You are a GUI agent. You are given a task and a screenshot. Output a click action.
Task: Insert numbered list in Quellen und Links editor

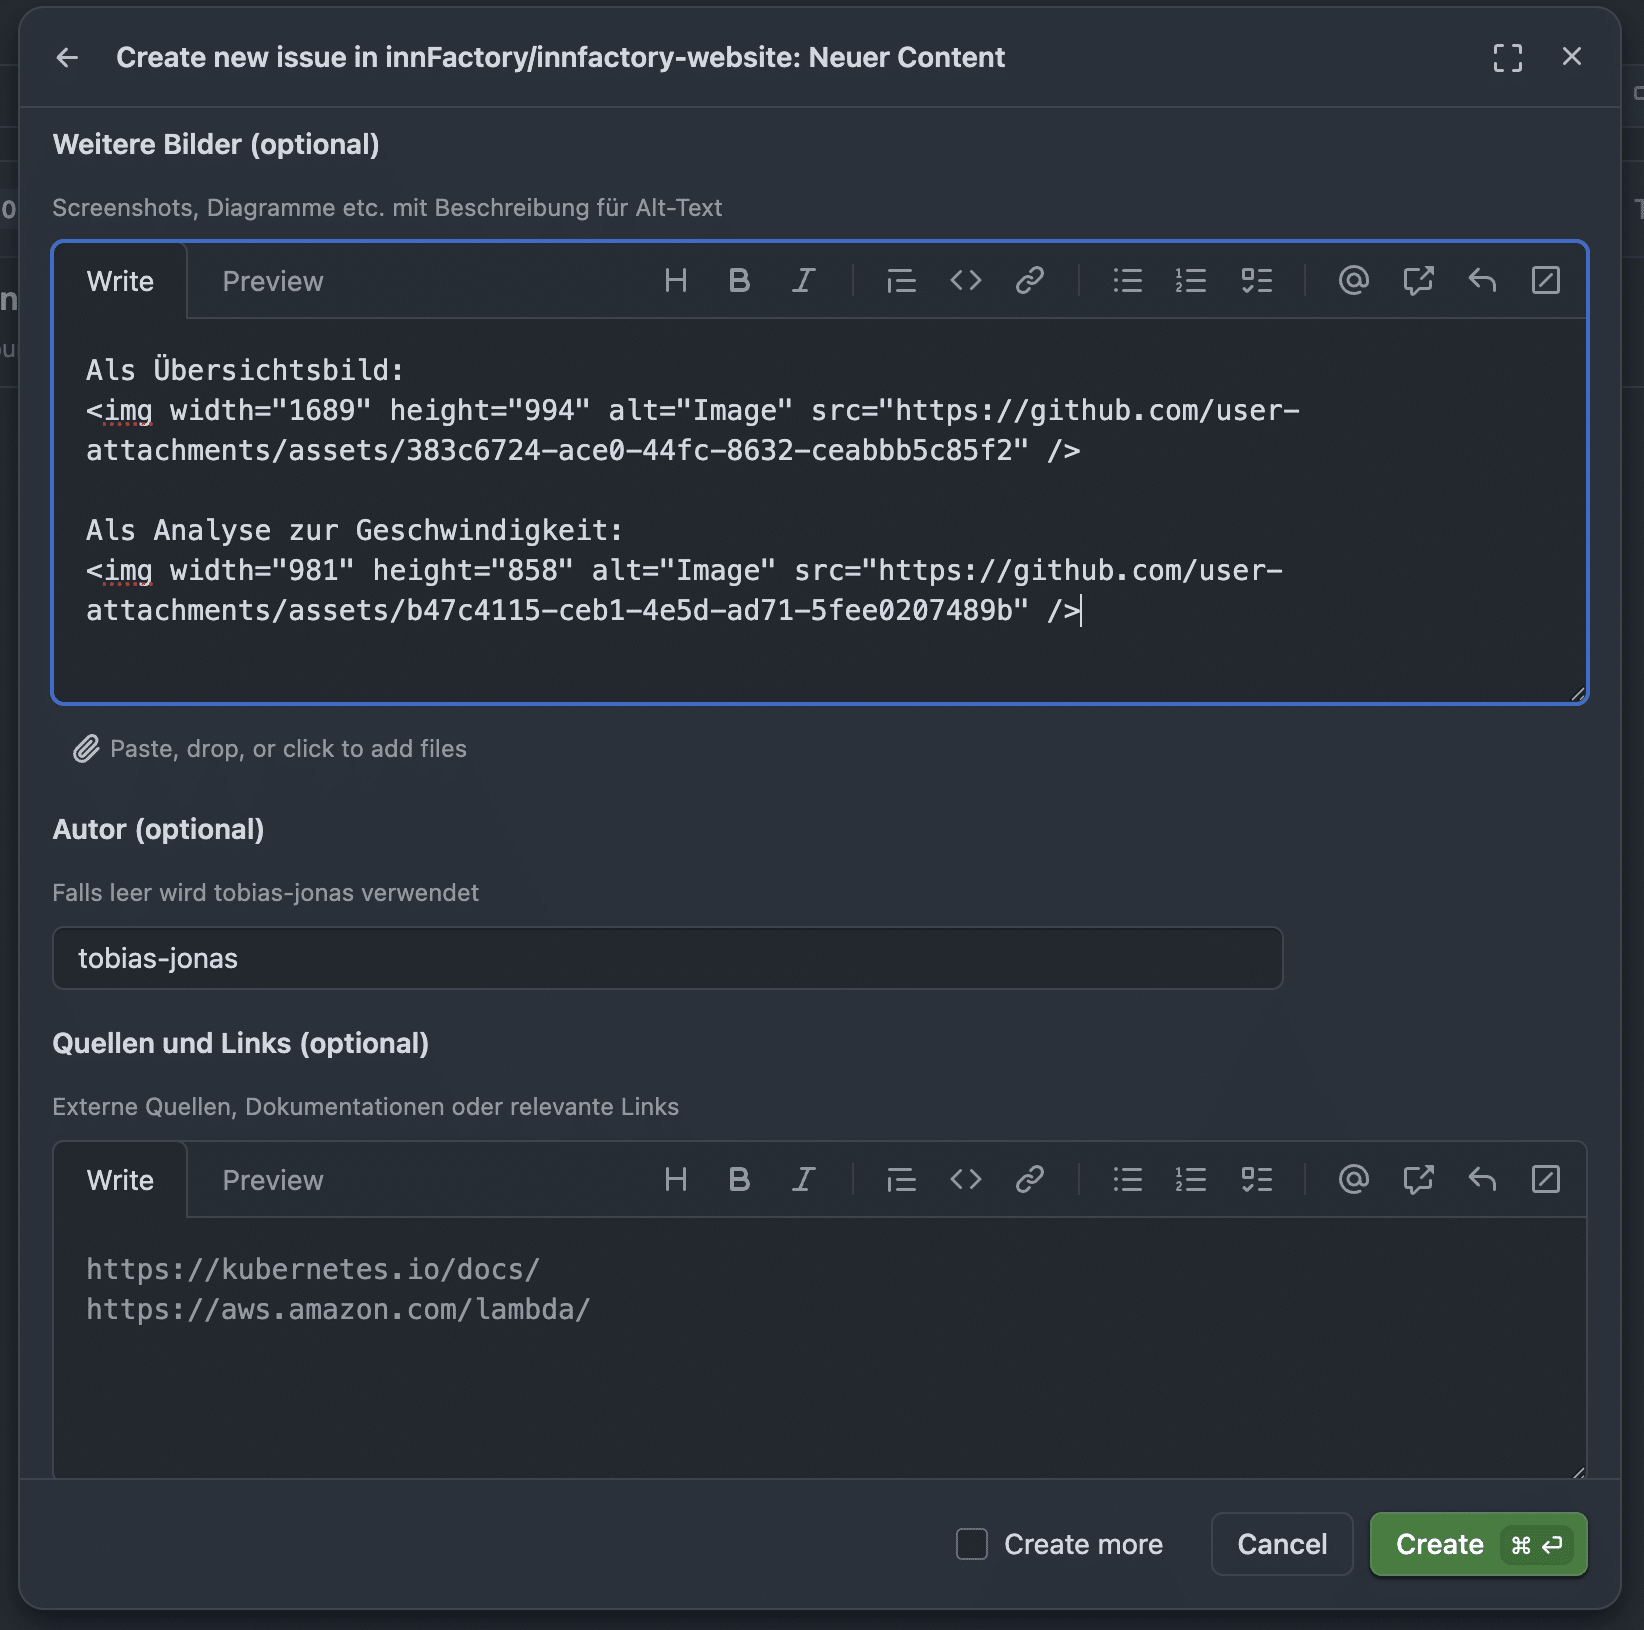pyautogui.click(x=1190, y=1180)
